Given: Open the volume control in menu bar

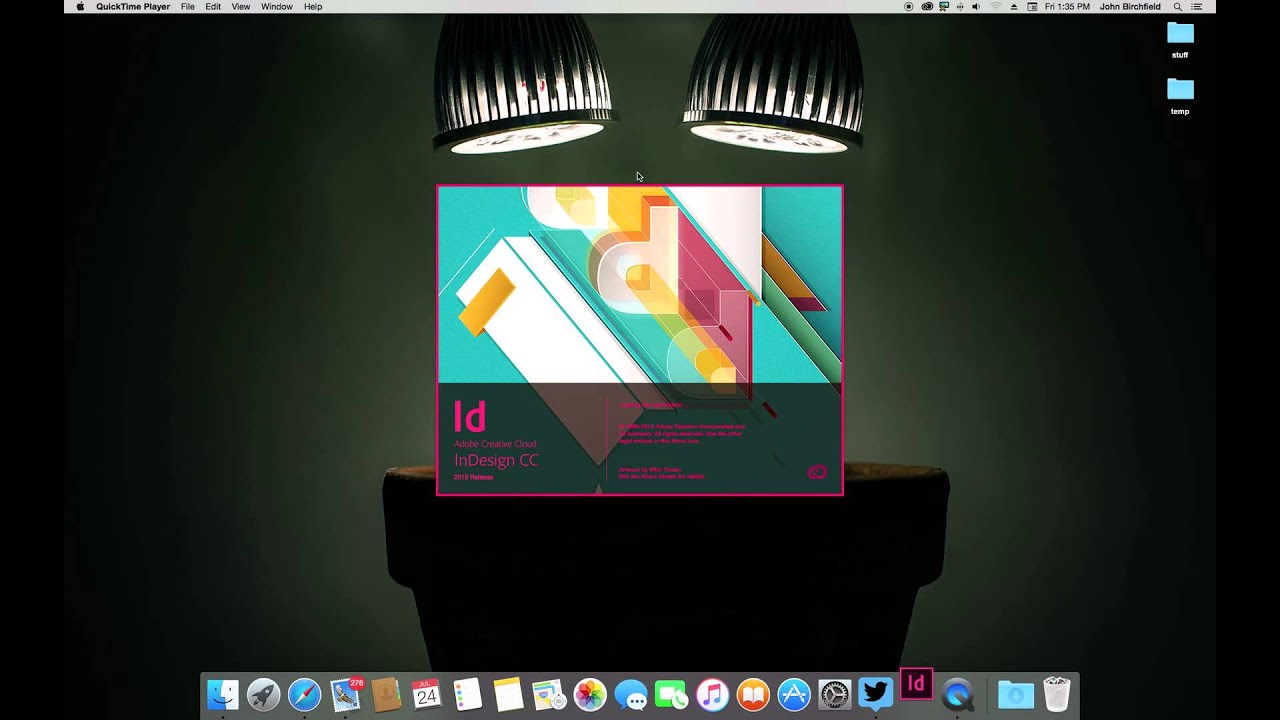Looking at the screenshot, I should pyautogui.click(x=976, y=6).
